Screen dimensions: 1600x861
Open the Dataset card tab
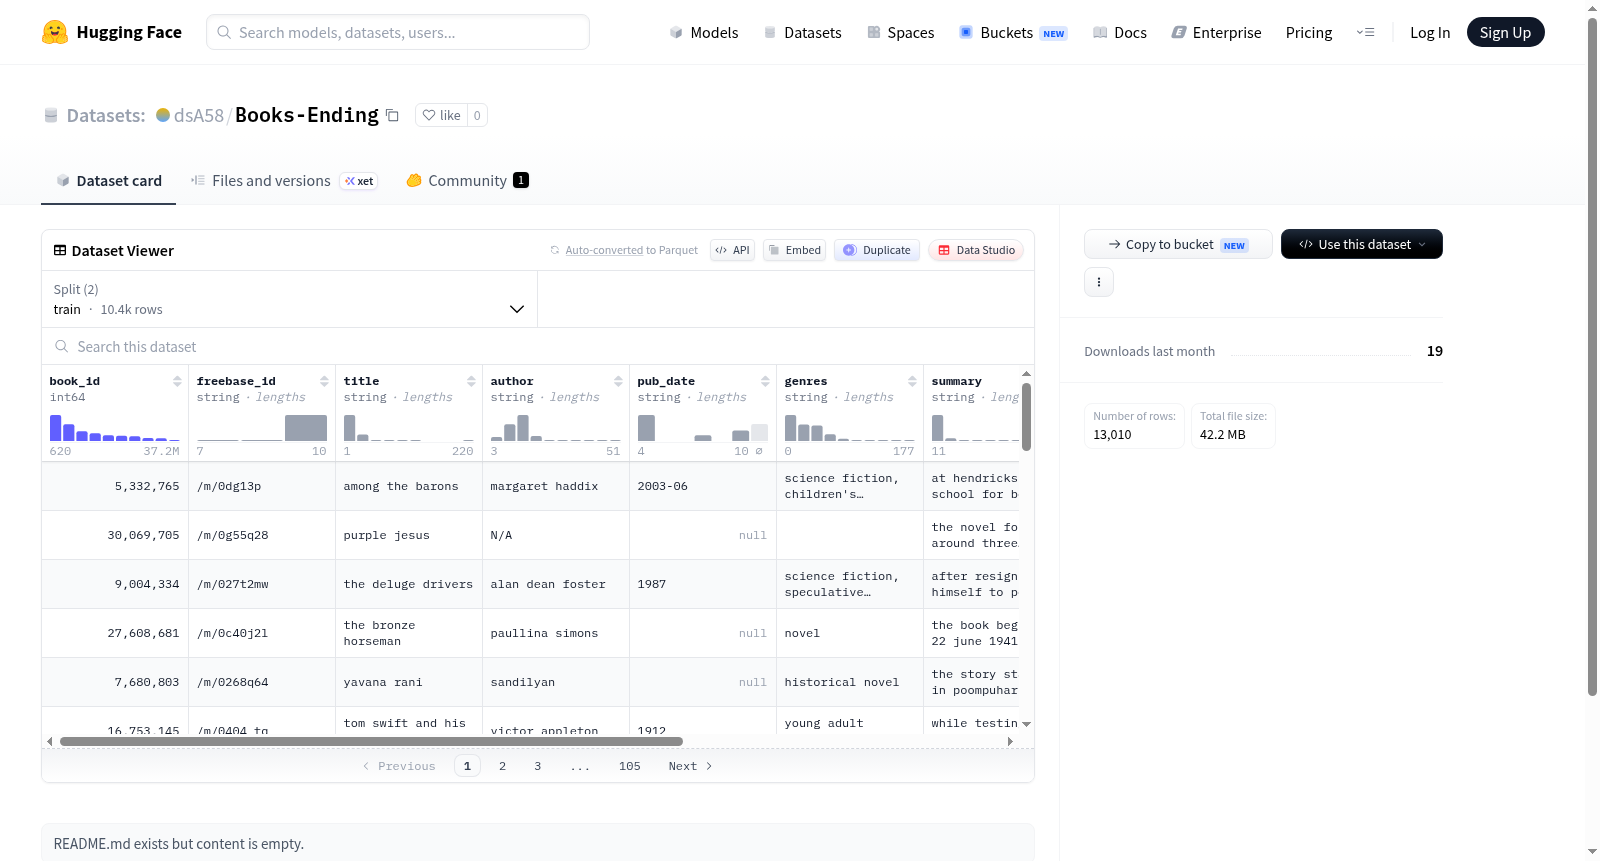[x=108, y=181]
